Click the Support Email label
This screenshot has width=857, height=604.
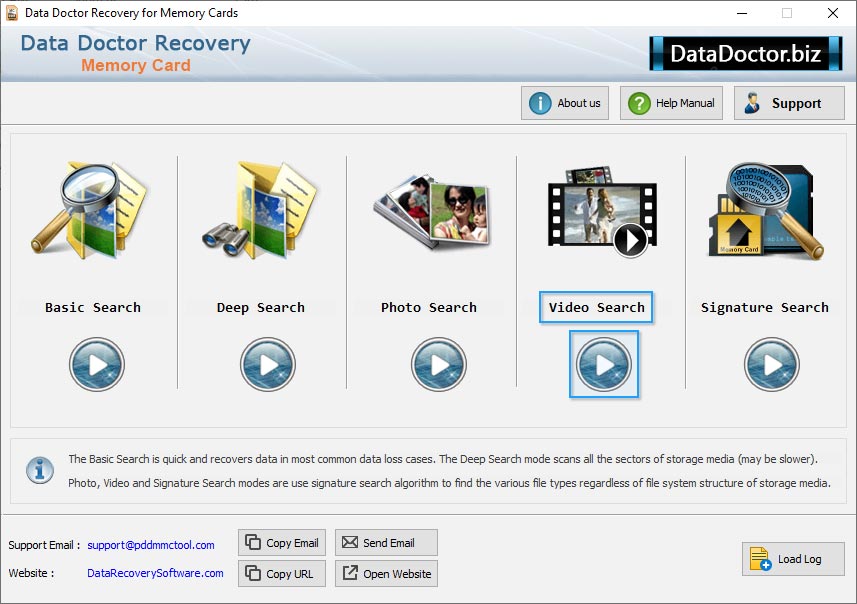click(44, 545)
